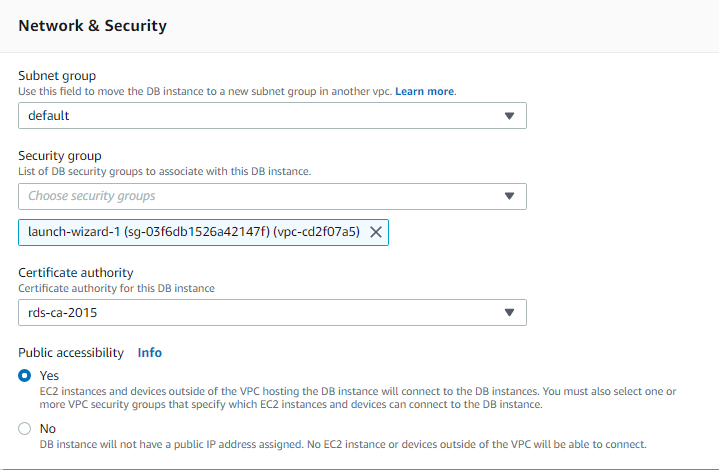Click the No radio option label
This screenshot has height=470, width=719.
[48, 428]
